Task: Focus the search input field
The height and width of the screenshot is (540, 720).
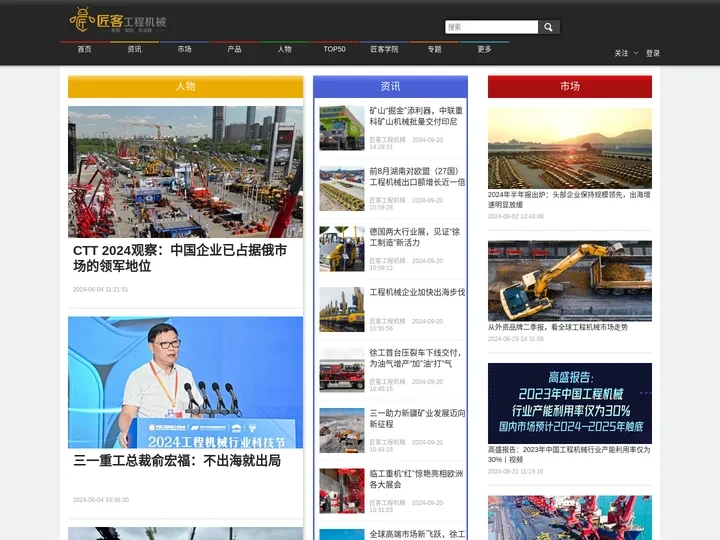Action: click(x=491, y=27)
